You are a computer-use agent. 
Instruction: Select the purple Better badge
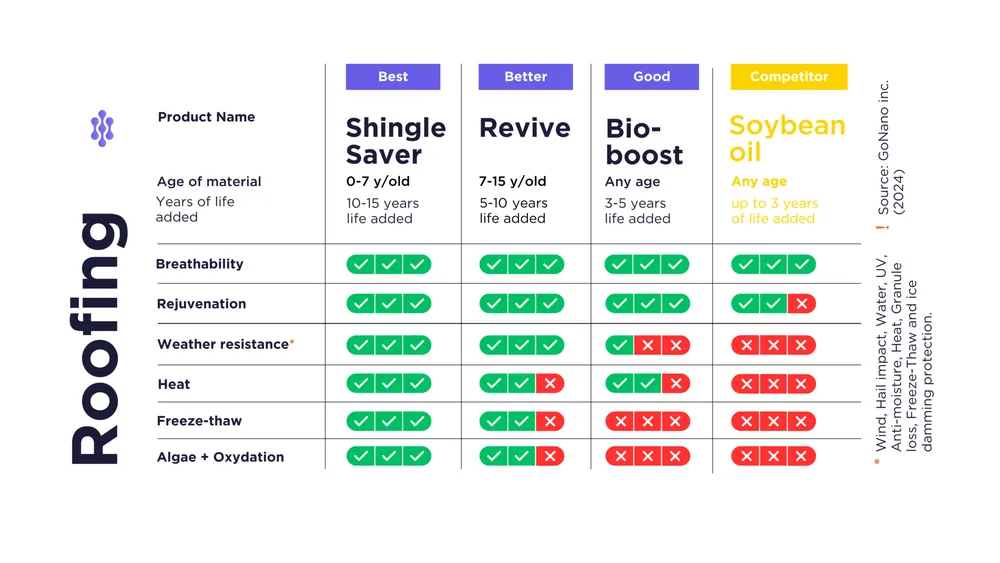tap(525, 77)
